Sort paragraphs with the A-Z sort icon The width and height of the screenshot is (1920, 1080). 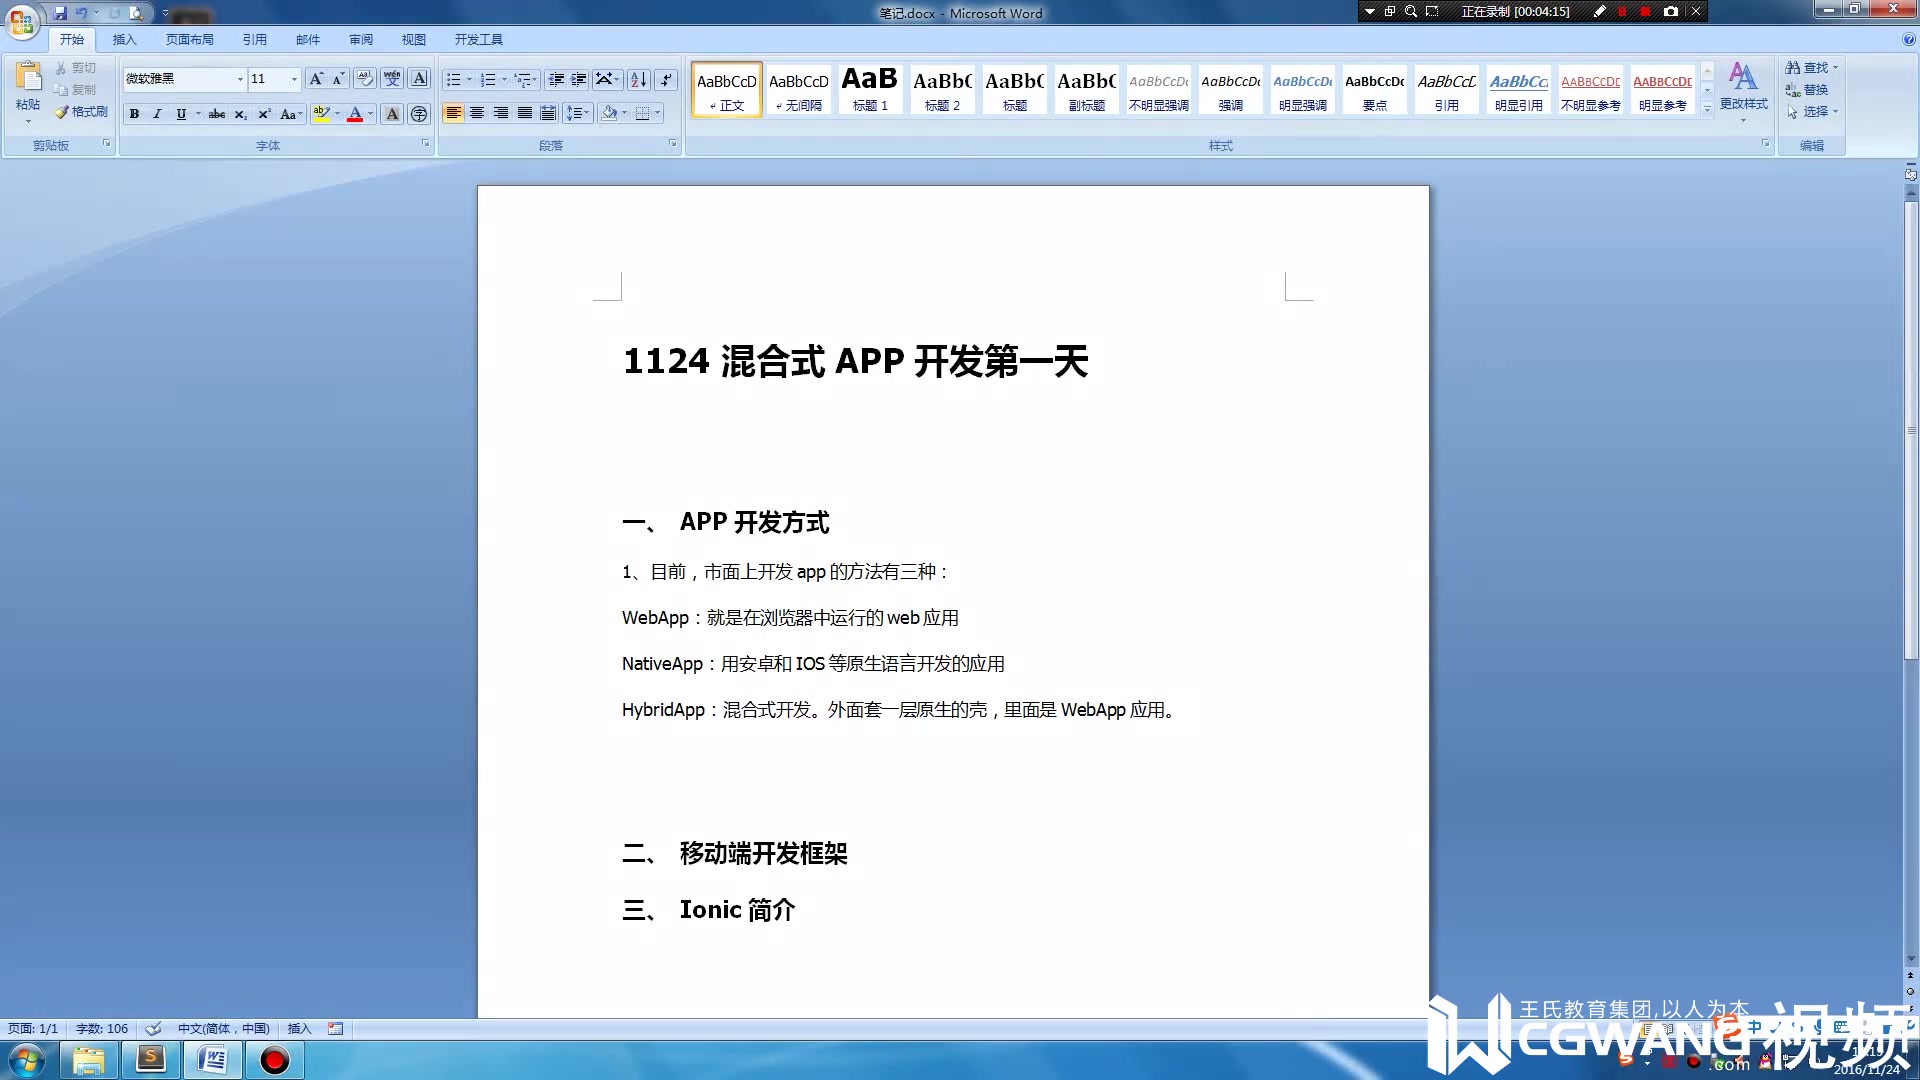(637, 79)
